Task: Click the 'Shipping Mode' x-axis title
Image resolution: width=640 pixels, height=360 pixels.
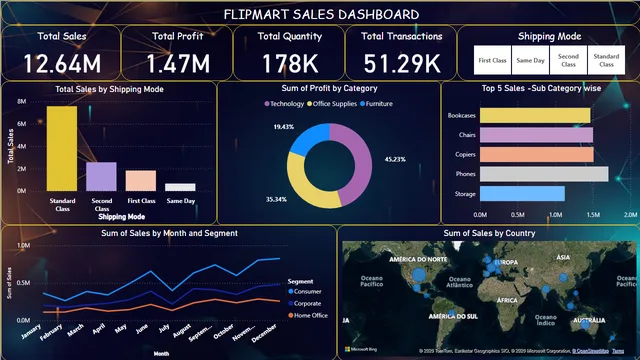Action: point(122,217)
